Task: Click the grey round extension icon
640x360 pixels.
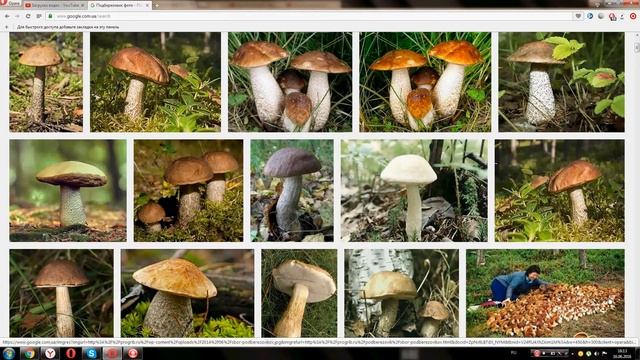Action: click(601, 16)
